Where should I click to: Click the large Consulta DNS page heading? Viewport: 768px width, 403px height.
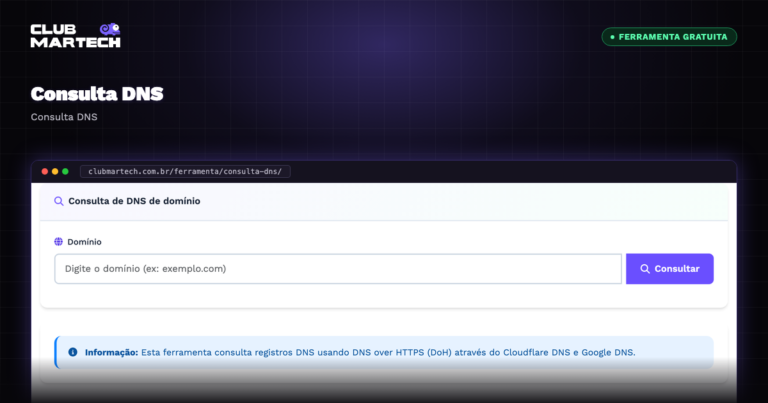(97, 94)
